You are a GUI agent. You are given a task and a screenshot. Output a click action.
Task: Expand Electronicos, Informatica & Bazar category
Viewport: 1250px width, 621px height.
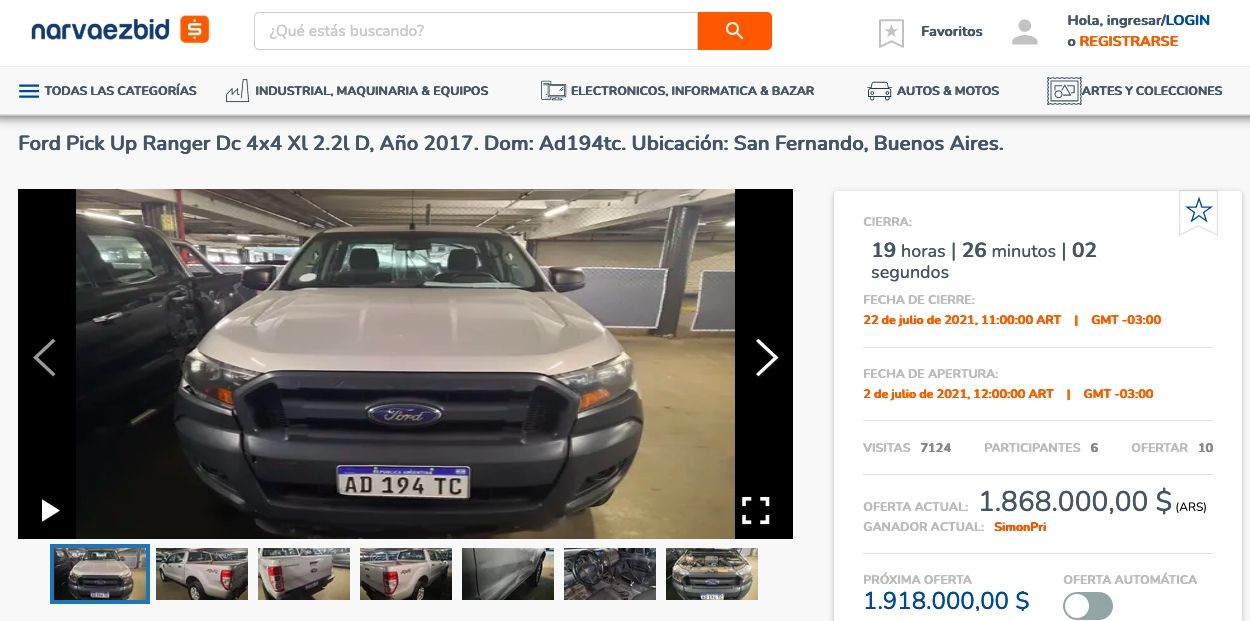[677, 91]
